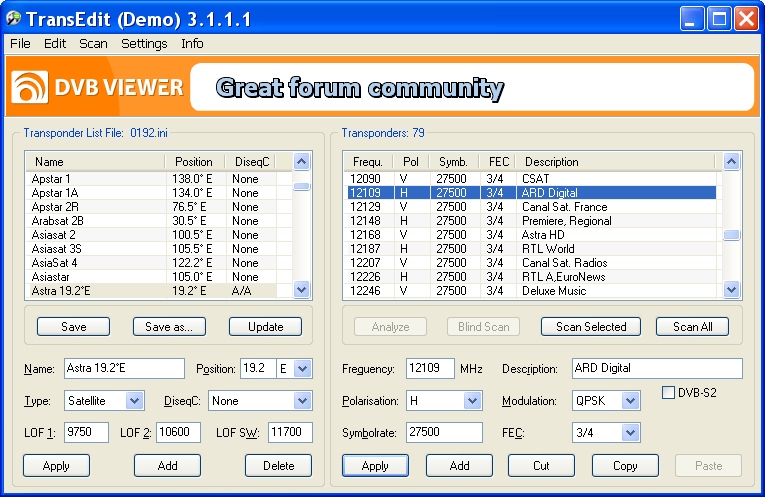Open the Edit menu
Viewport: 765px width, 497px height.
pyautogui.click(x=55, y=43)
